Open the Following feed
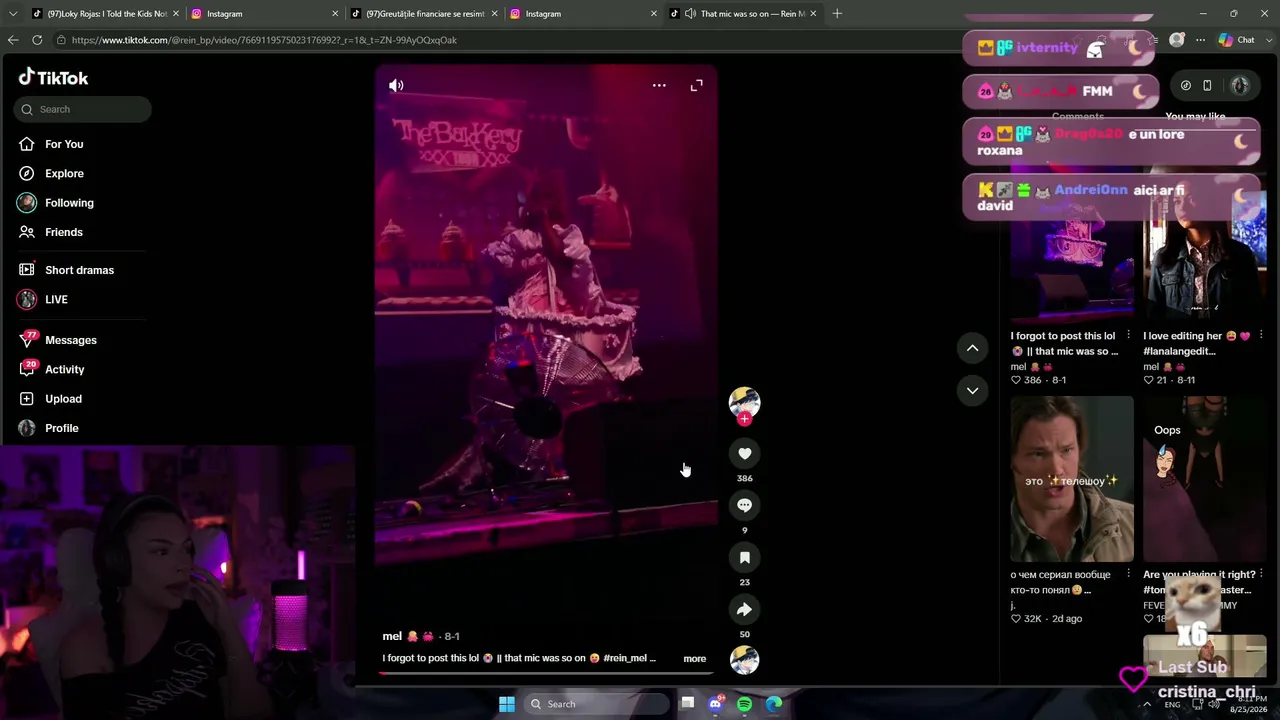Image resolution: width=1280 pixels, height=720 pixels. click(x=69, y=203)
